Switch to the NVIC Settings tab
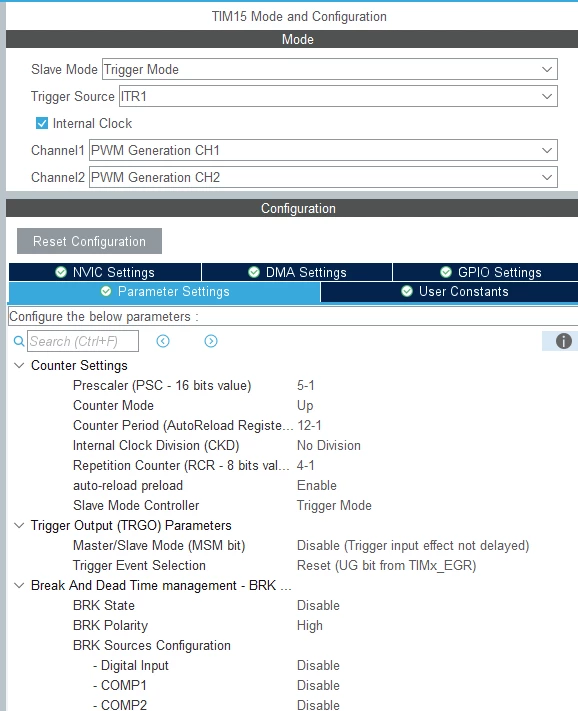 coord(105,272)
